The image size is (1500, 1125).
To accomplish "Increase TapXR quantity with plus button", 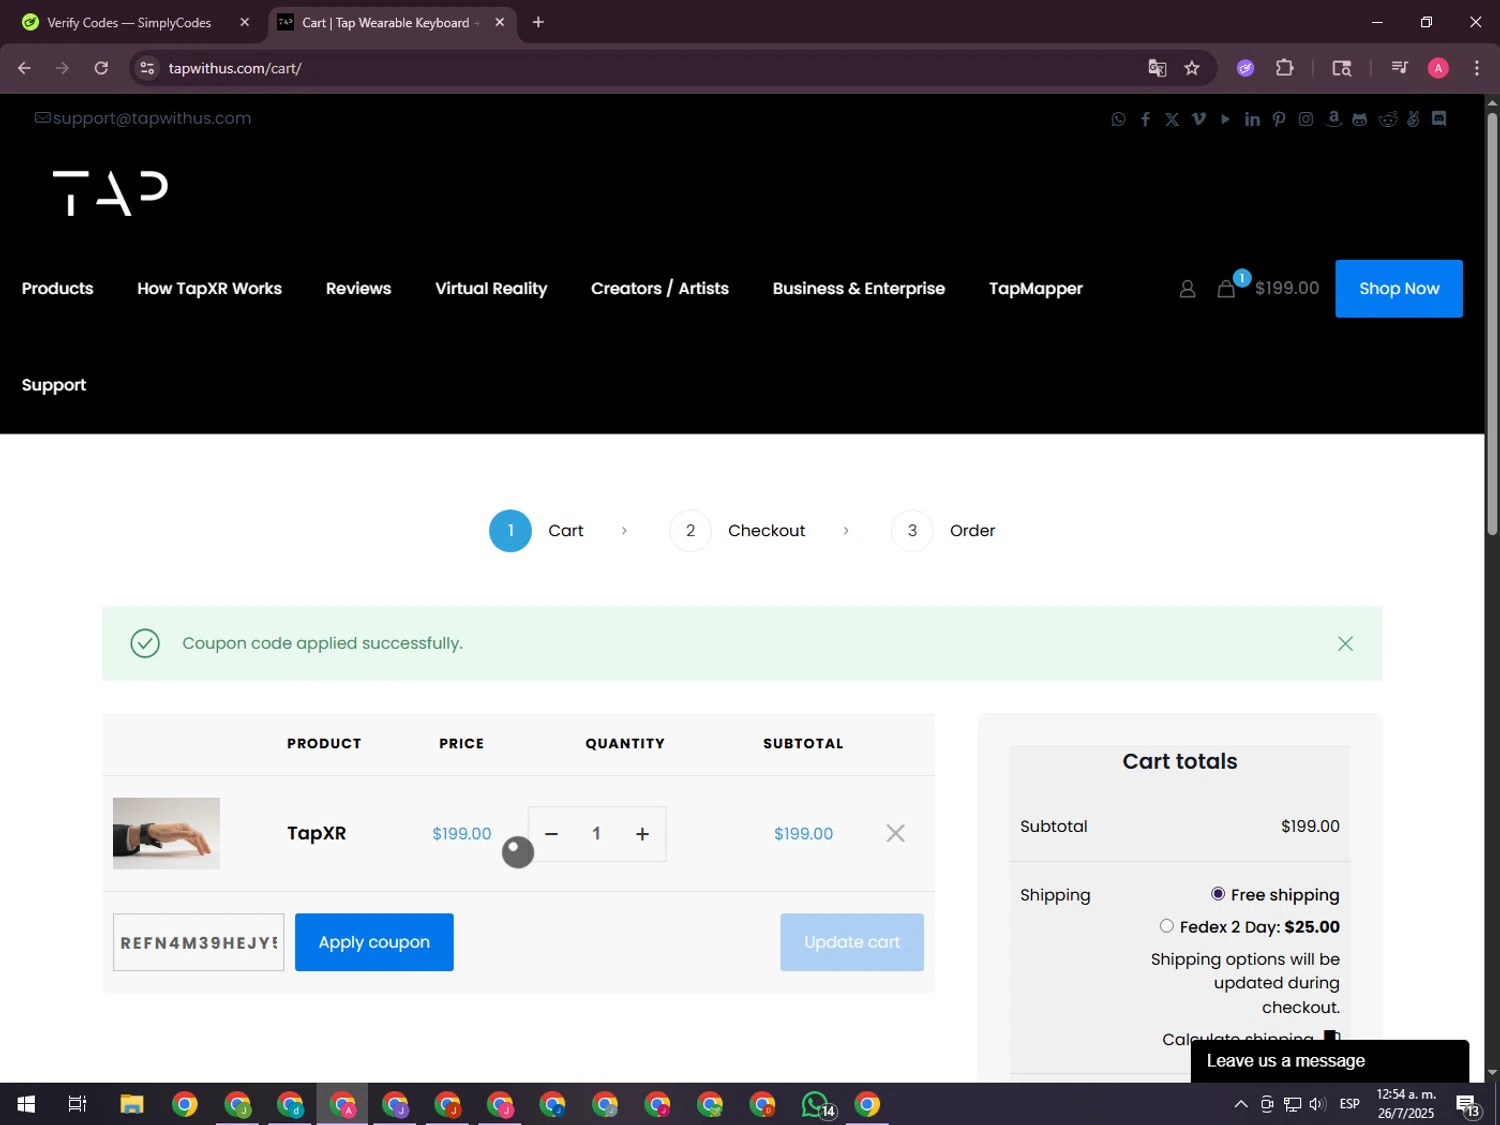I will [x=642, y=834].
